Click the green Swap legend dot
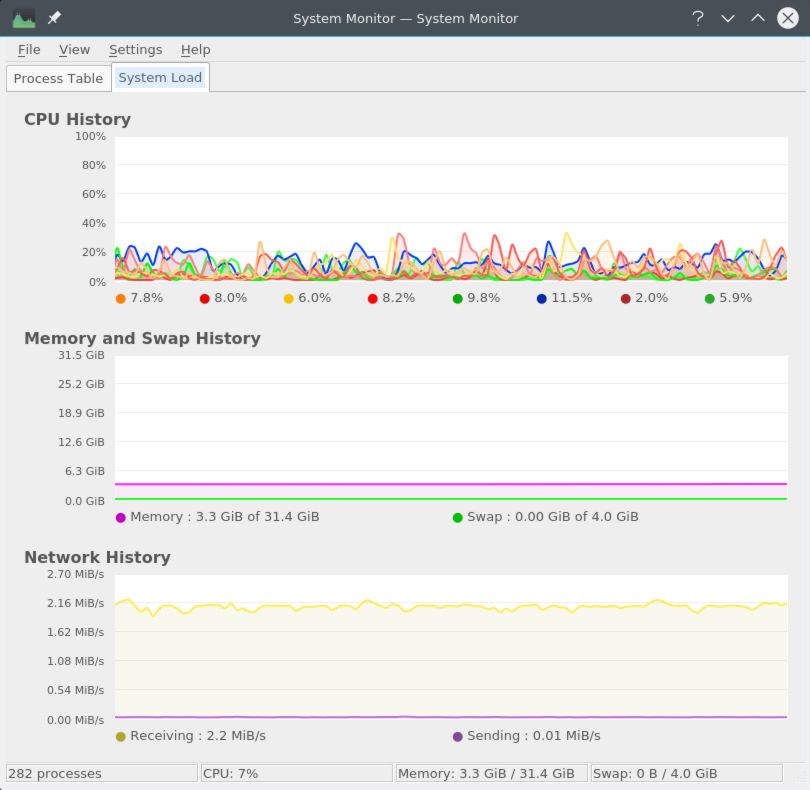Viewport: 810px width, 790px height. coord(457,518)
